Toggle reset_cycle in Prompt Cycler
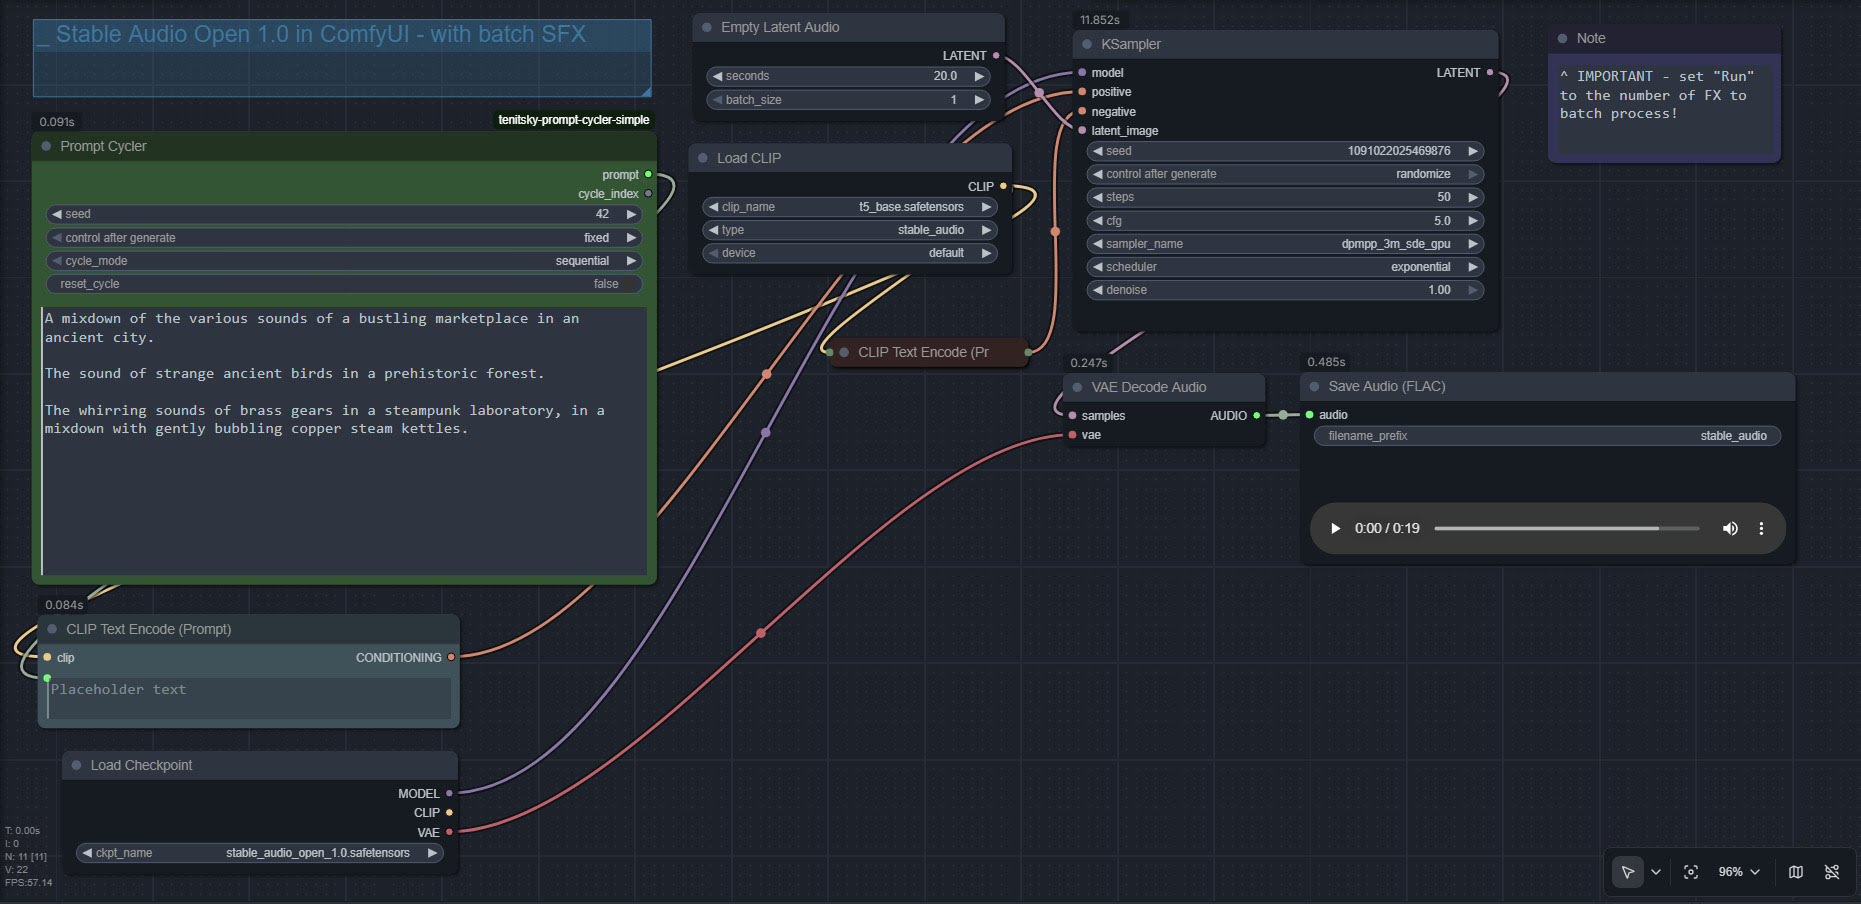Image resolution: width=1861 pixels, height=904 pixels. pyautogui.click(x=343, y=284)
